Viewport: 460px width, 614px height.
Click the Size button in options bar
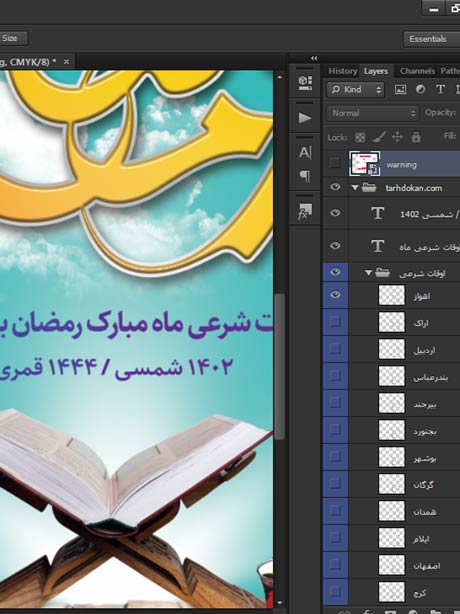[x=12, y=38]
